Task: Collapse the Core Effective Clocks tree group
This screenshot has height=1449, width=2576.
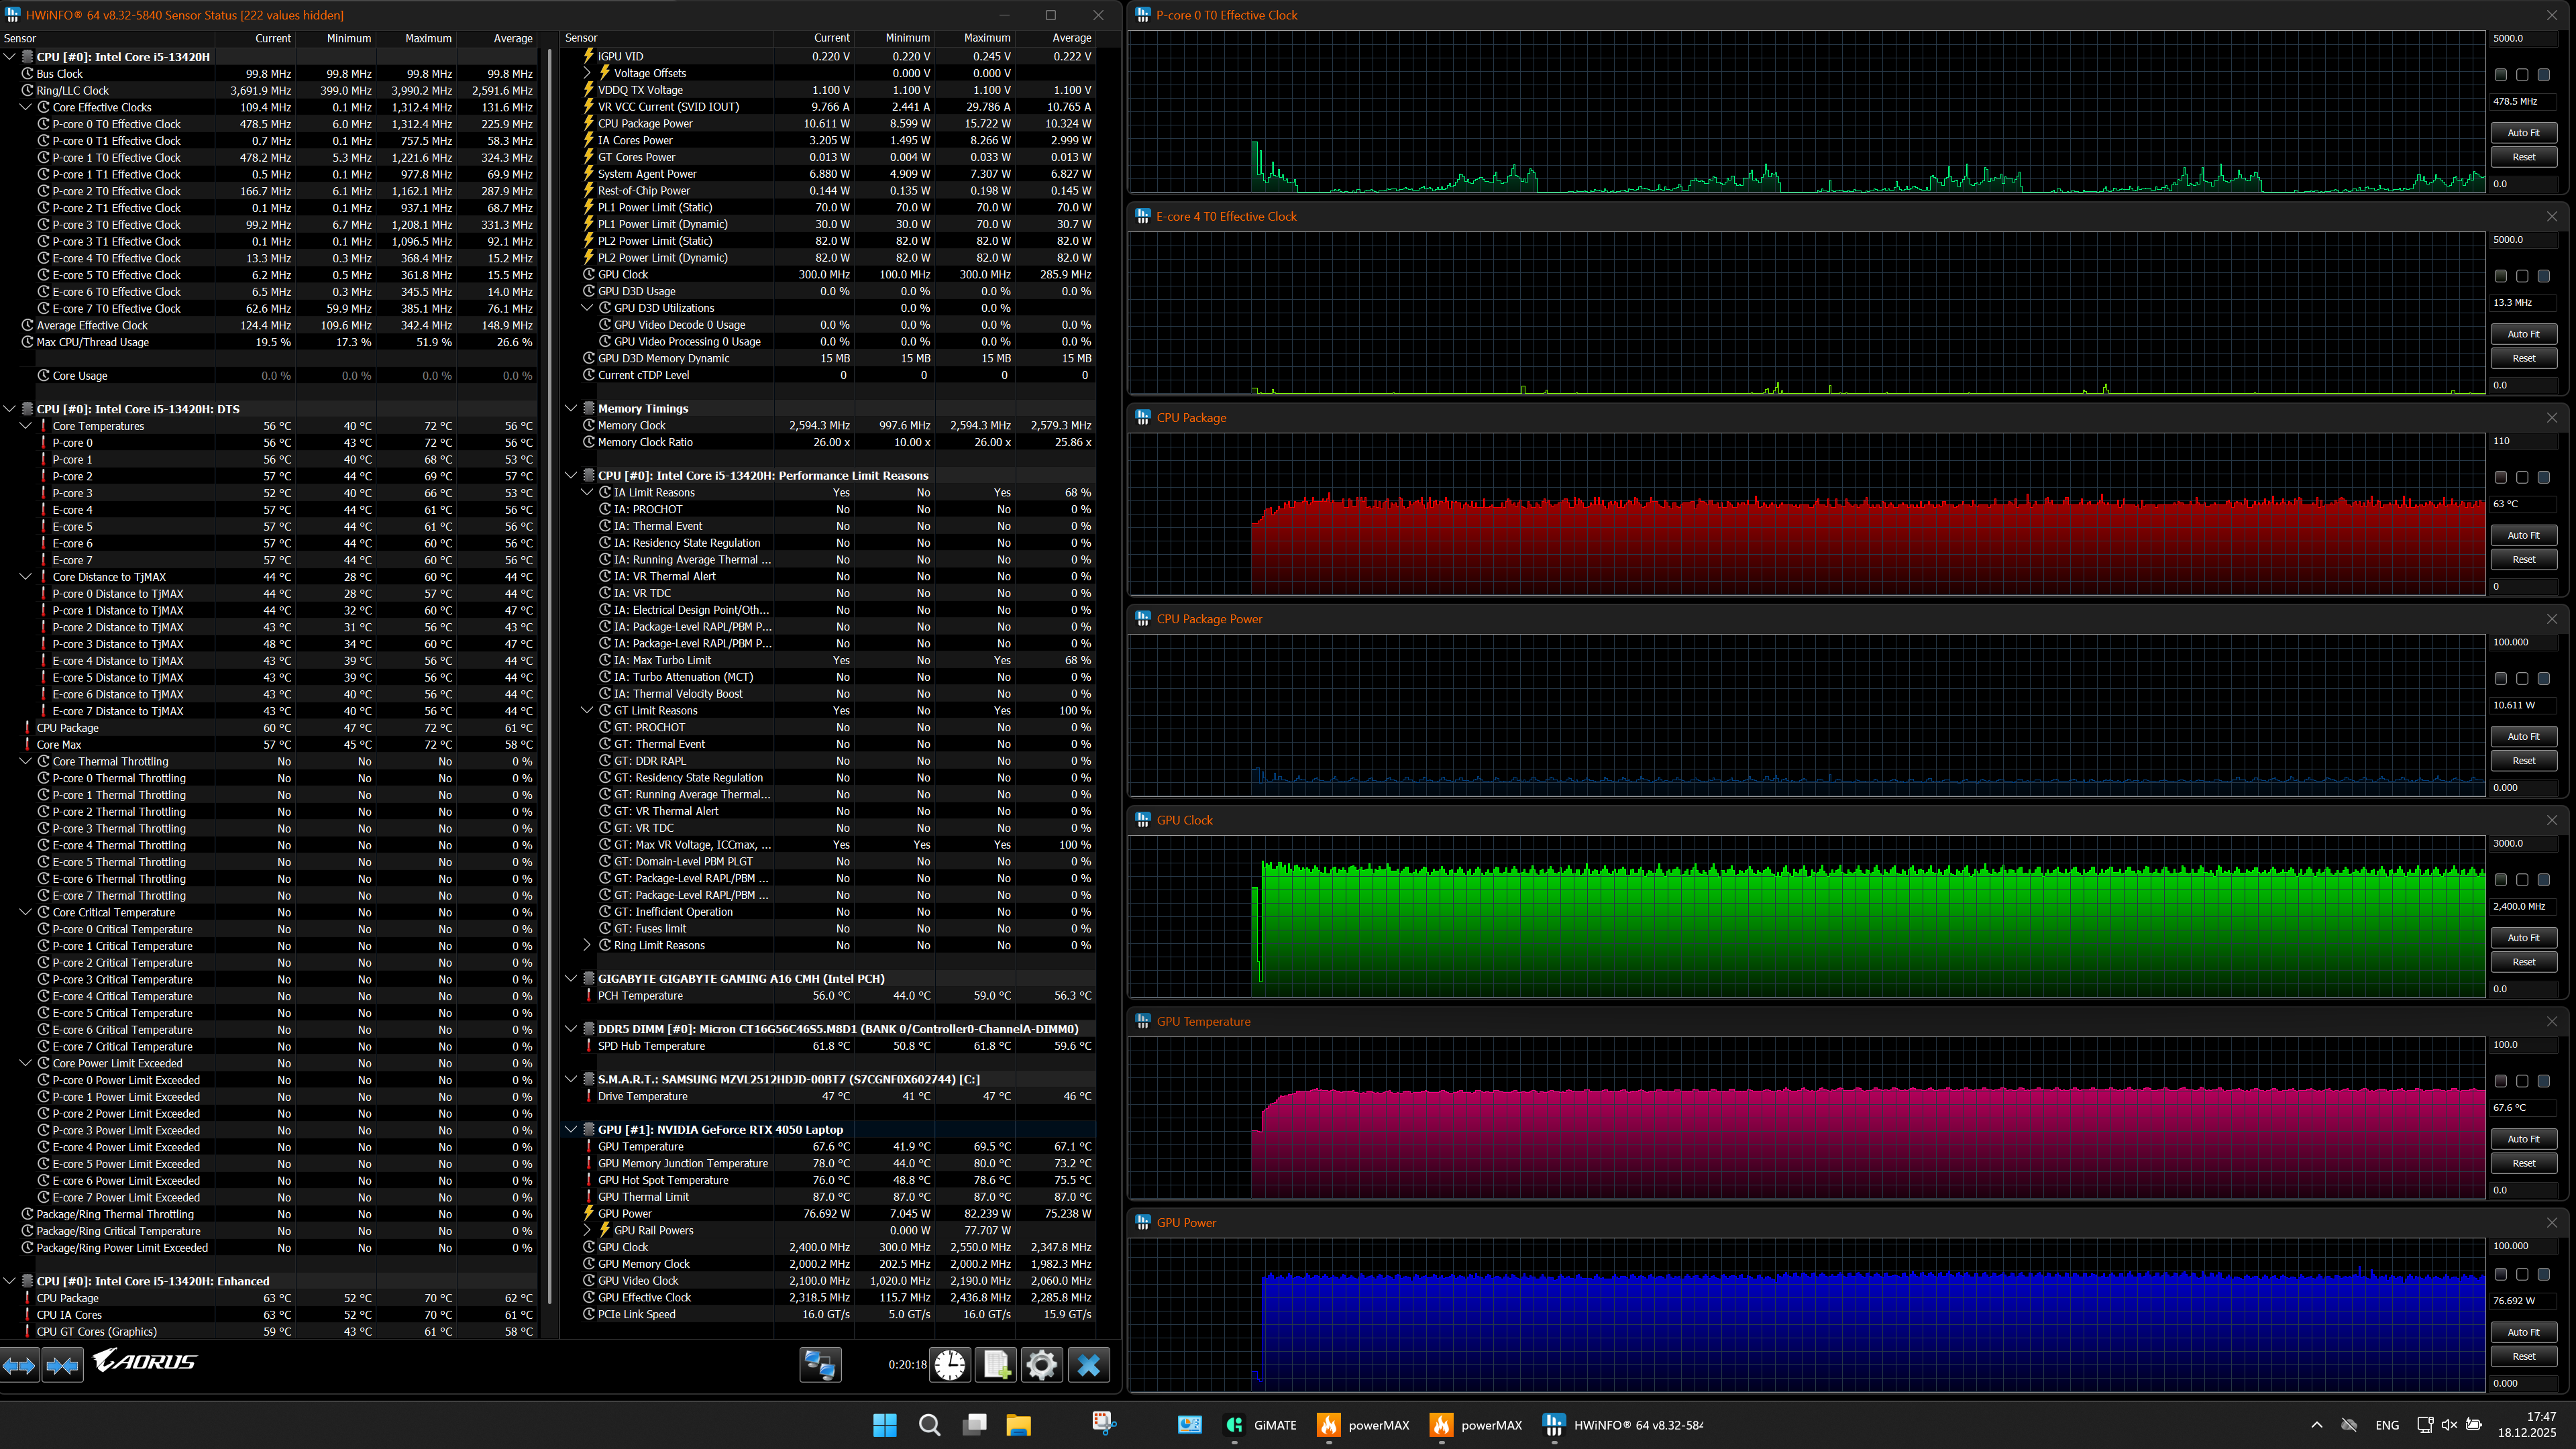Action: pos(27,107)
